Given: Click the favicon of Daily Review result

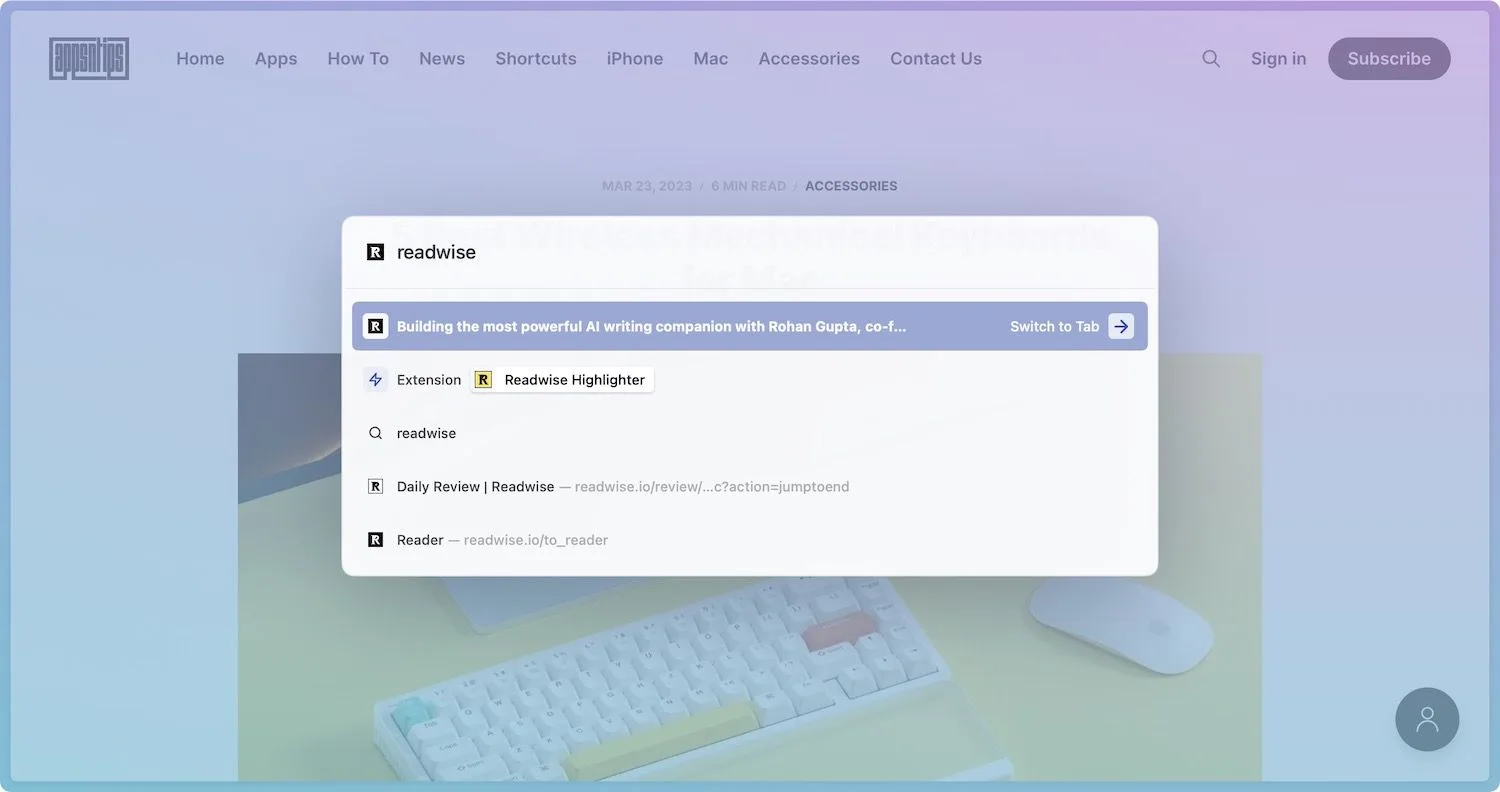Looking at the screenshot, I should coord(376,487).
